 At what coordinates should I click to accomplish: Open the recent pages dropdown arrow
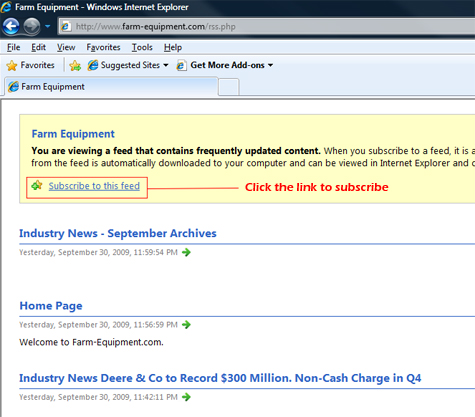click(x=47, y=26)
